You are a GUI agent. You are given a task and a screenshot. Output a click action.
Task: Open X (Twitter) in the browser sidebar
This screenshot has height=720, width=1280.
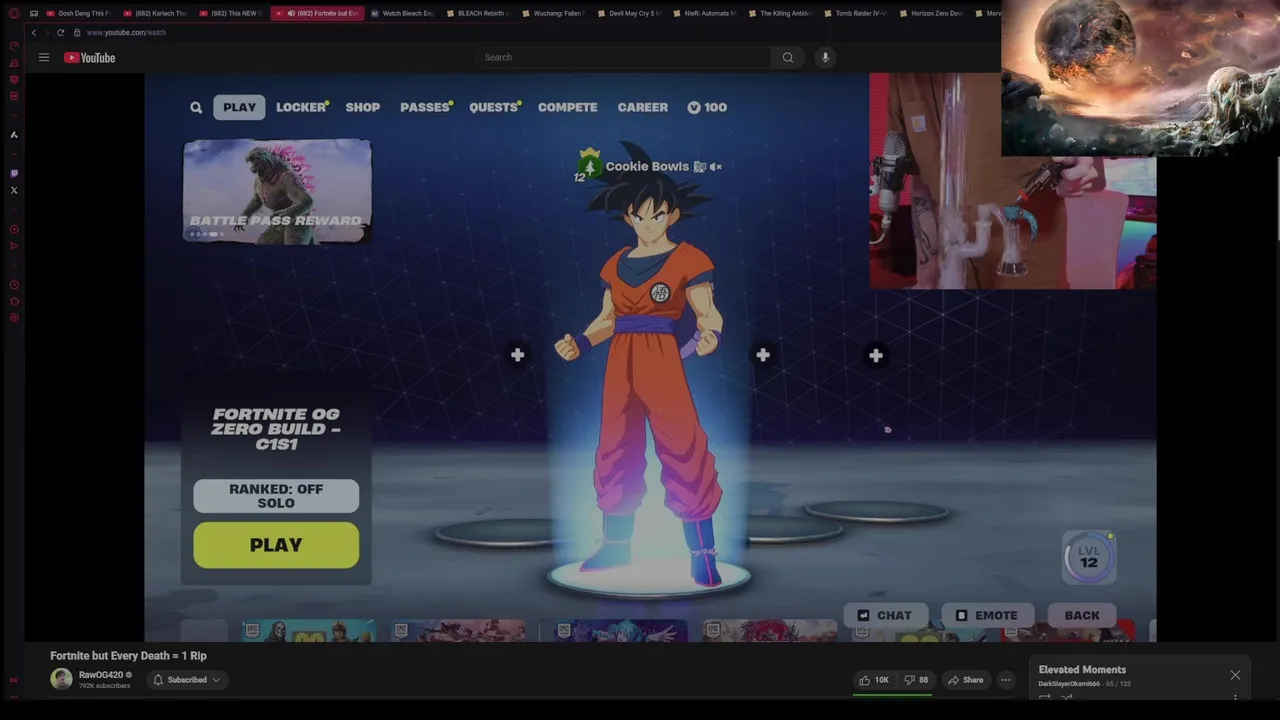[14, 190]
